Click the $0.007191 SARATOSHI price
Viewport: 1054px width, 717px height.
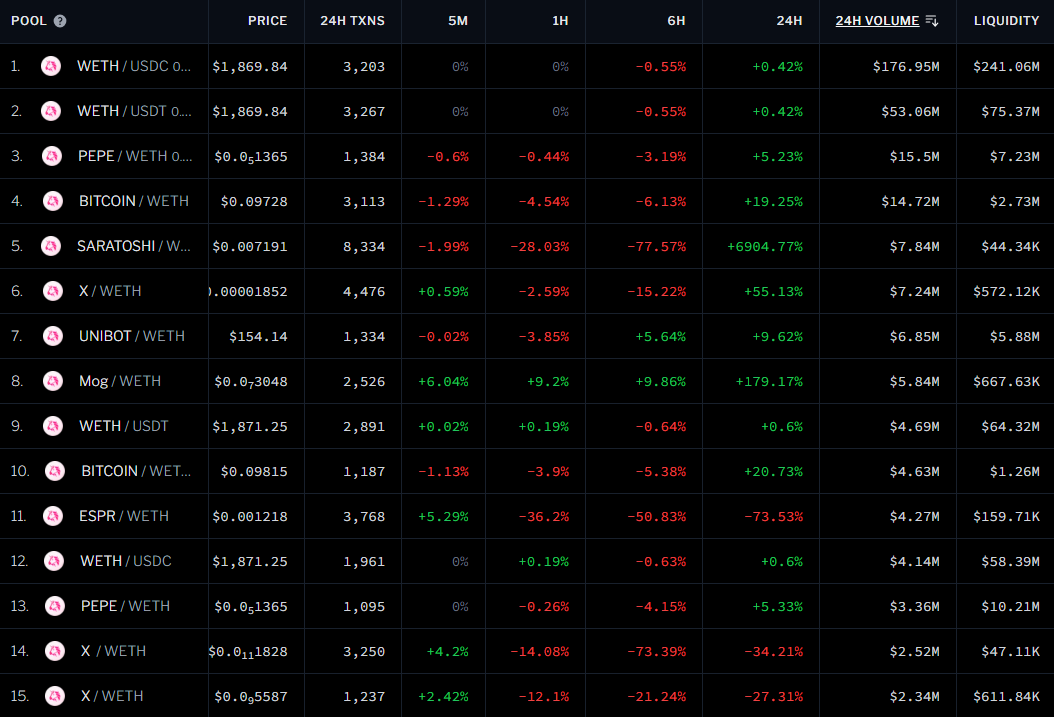coord(250,247)
